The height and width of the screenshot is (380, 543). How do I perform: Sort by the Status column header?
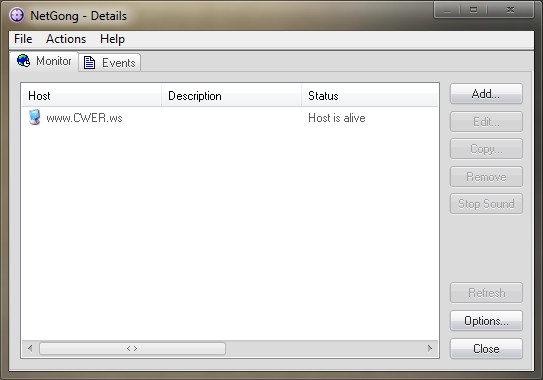point(370,96)
